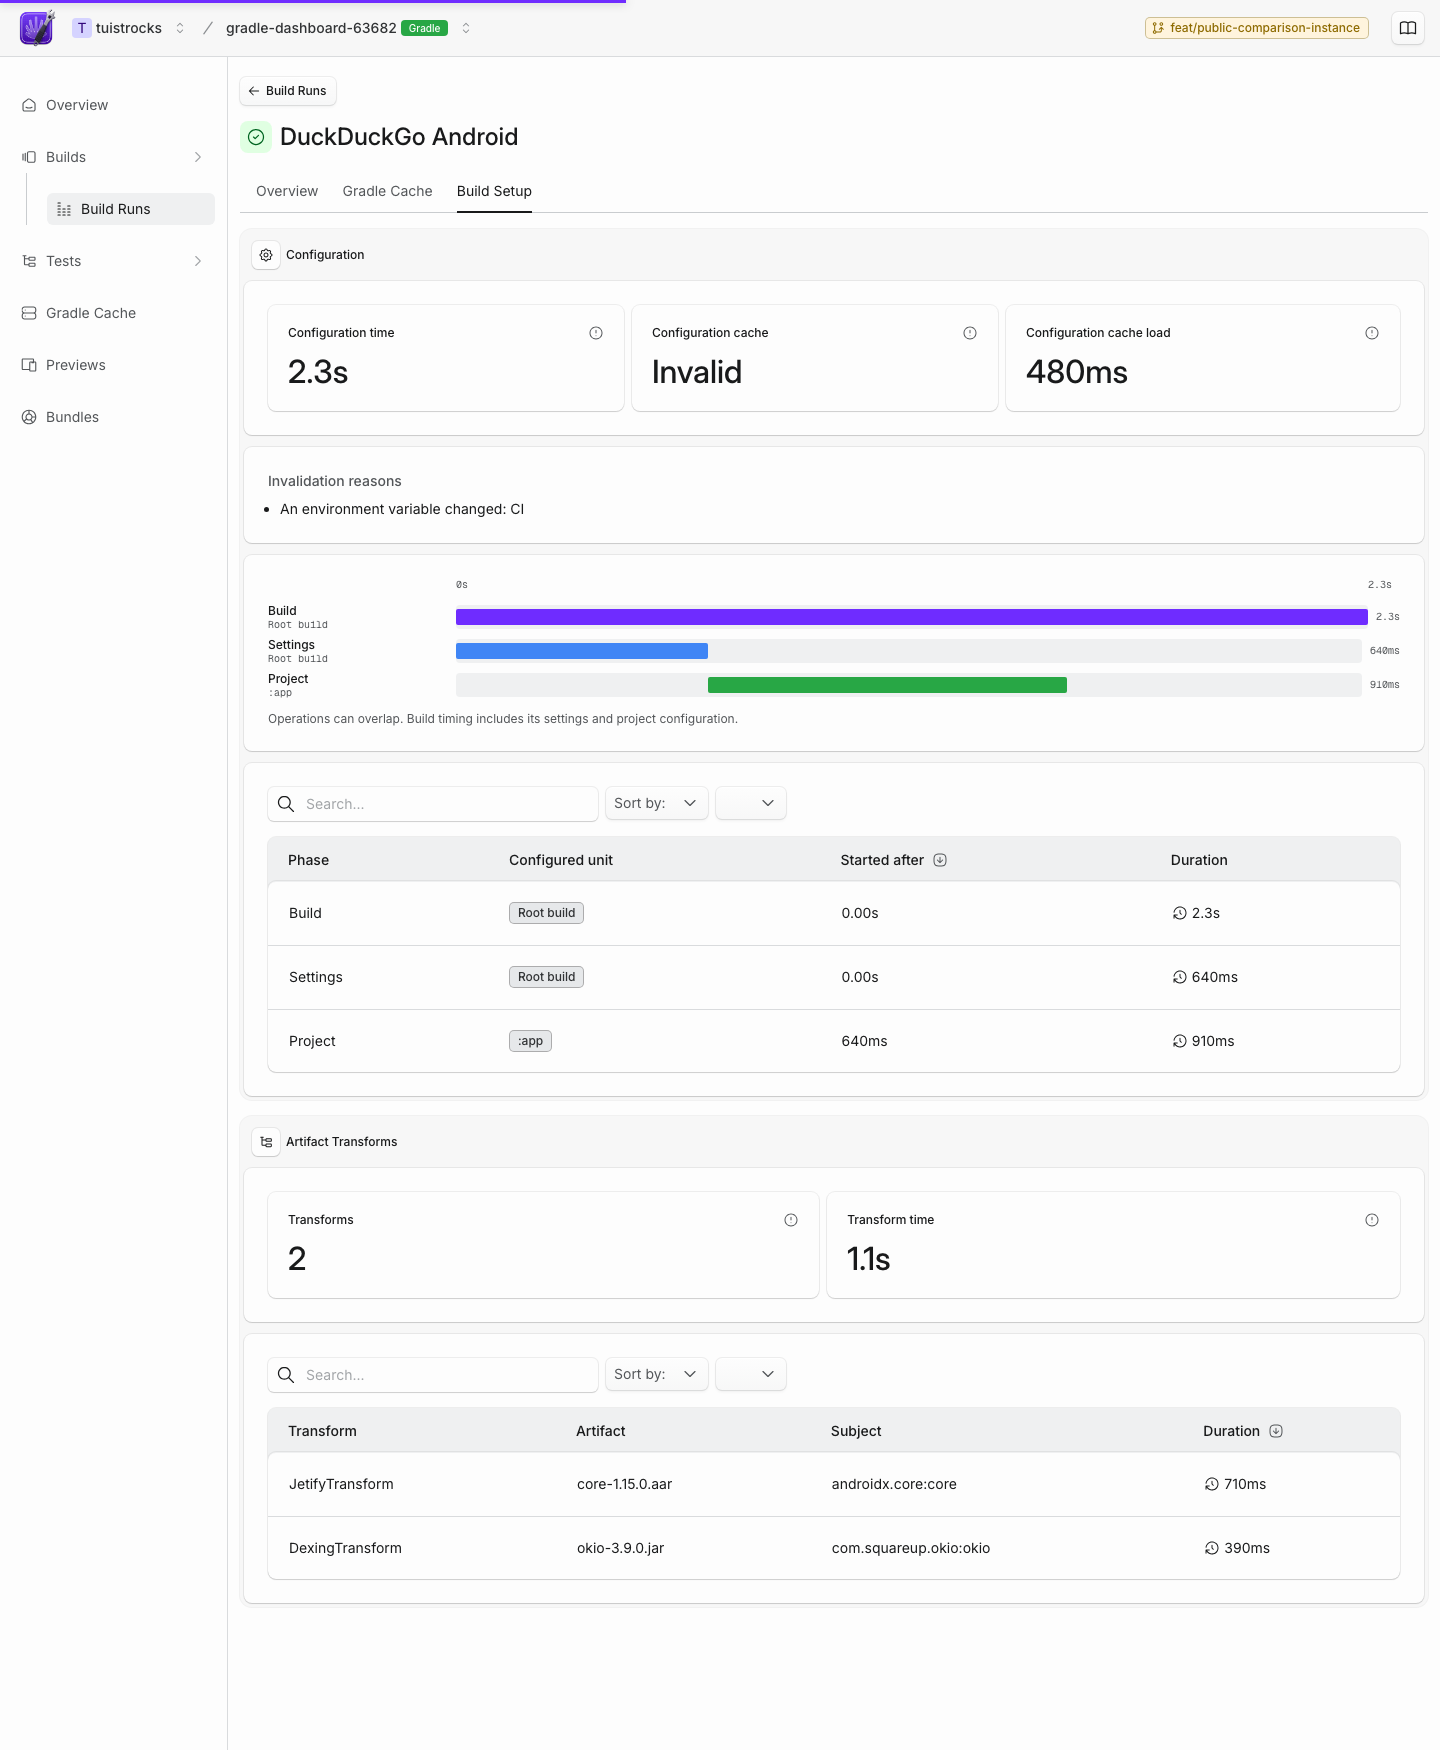The height and width of the screenshot is (1750, 1440).
Task: Switch to the Gradle Cache tab
Action: click(x=387, y=191)
